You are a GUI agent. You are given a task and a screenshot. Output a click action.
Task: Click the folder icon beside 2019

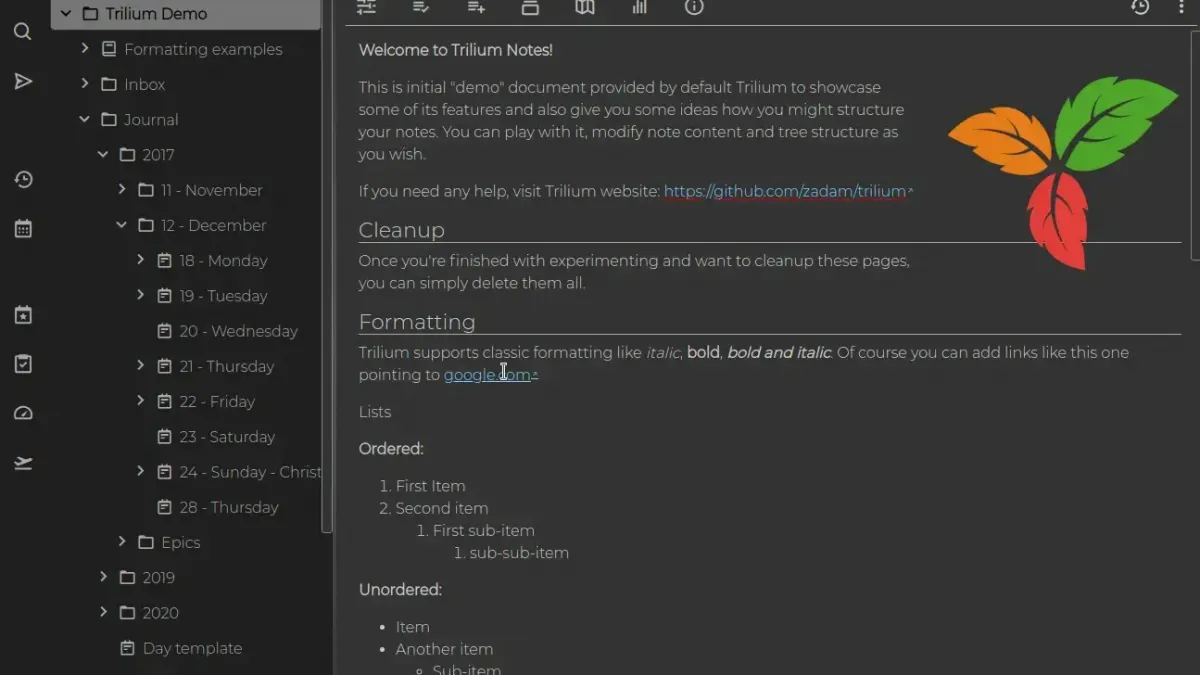point(127,577)
